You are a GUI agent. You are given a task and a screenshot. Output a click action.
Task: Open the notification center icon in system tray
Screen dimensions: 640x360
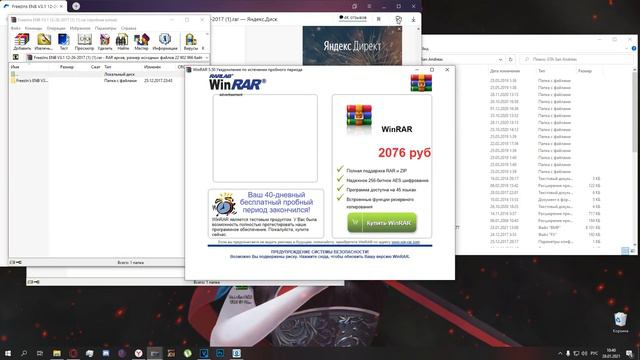tap(630, 353)
